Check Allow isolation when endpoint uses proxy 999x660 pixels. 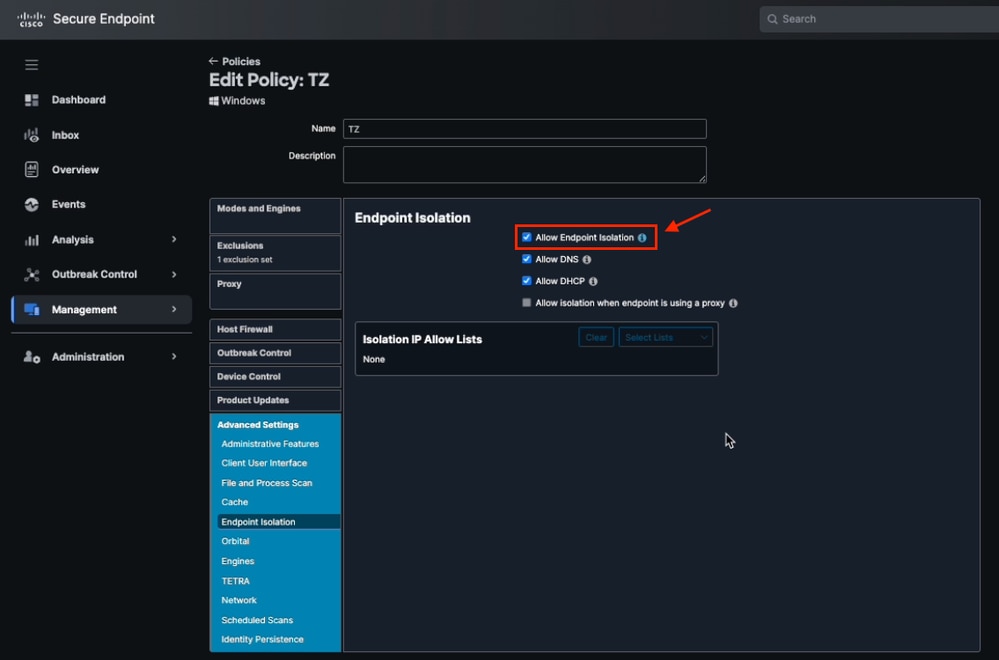coord(526,303)
